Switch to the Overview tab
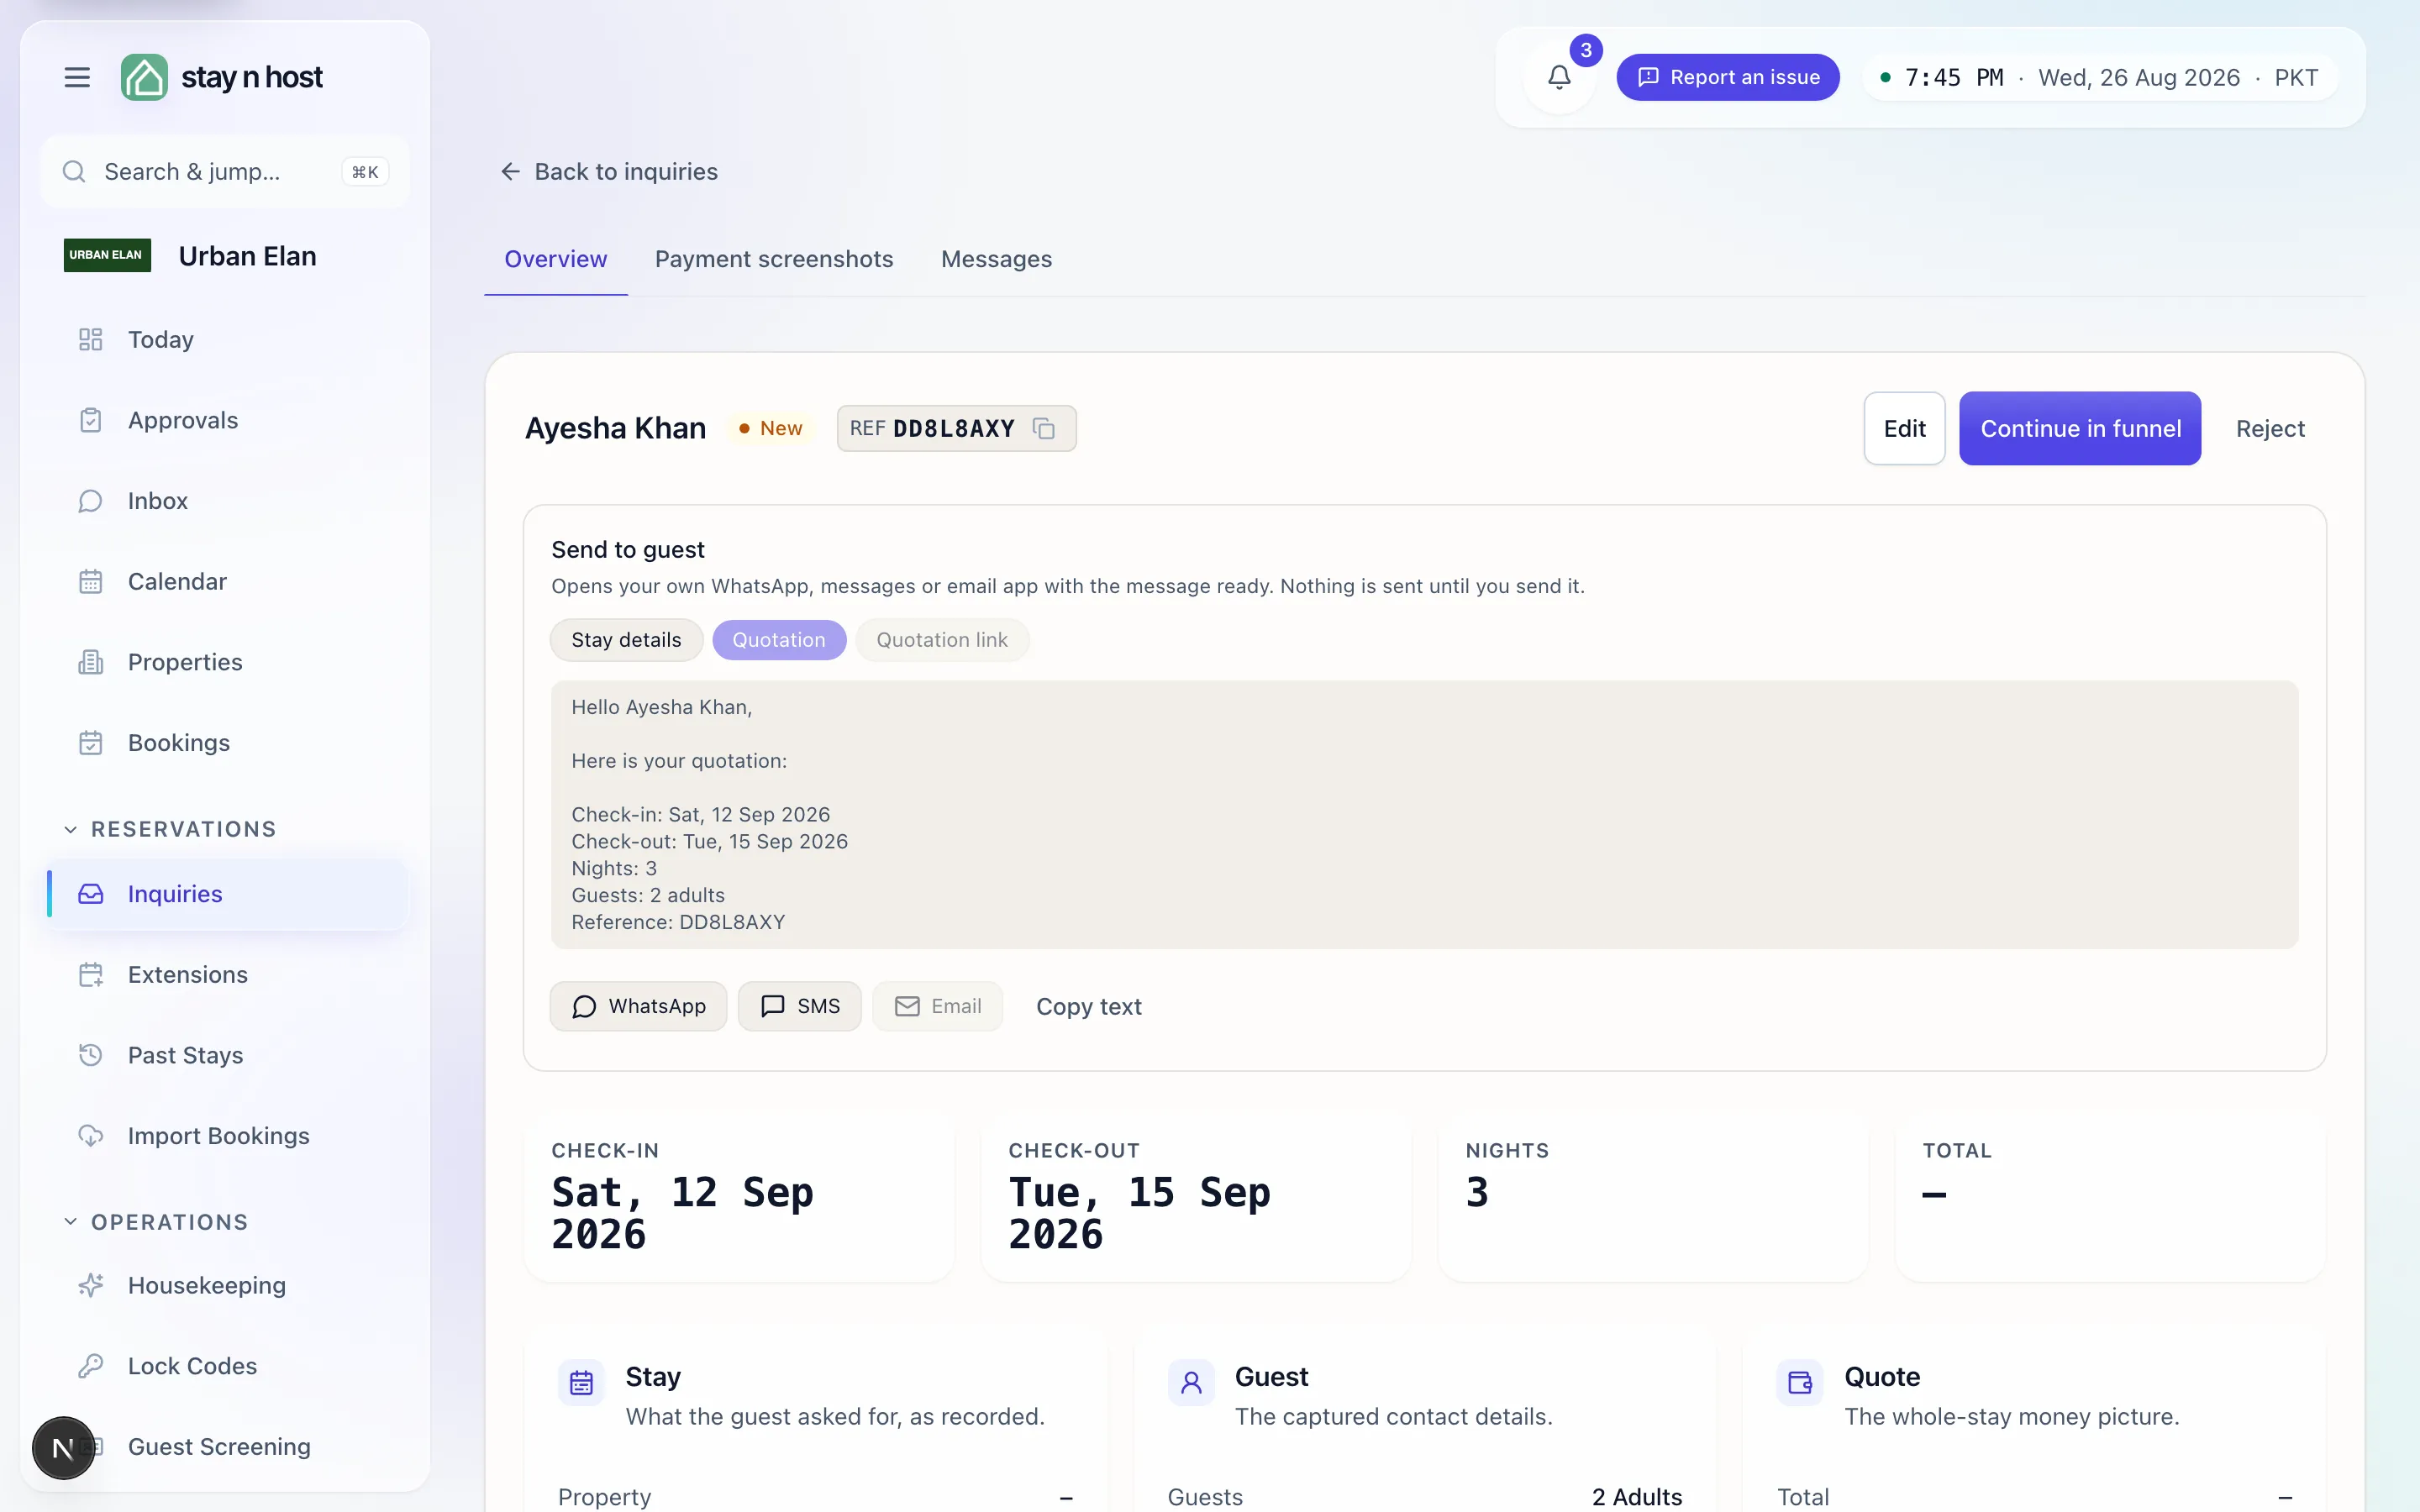Screen dimensions: 2420x1512 pos(555,259)
